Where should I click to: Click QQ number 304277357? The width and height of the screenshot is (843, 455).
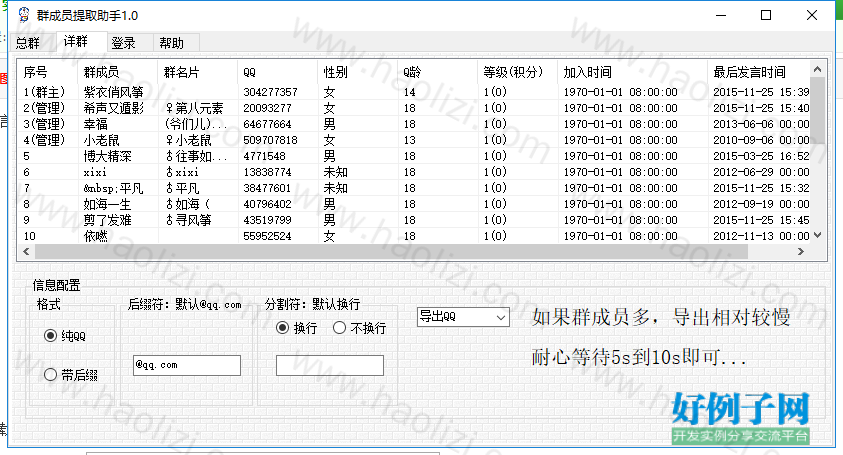270,92
